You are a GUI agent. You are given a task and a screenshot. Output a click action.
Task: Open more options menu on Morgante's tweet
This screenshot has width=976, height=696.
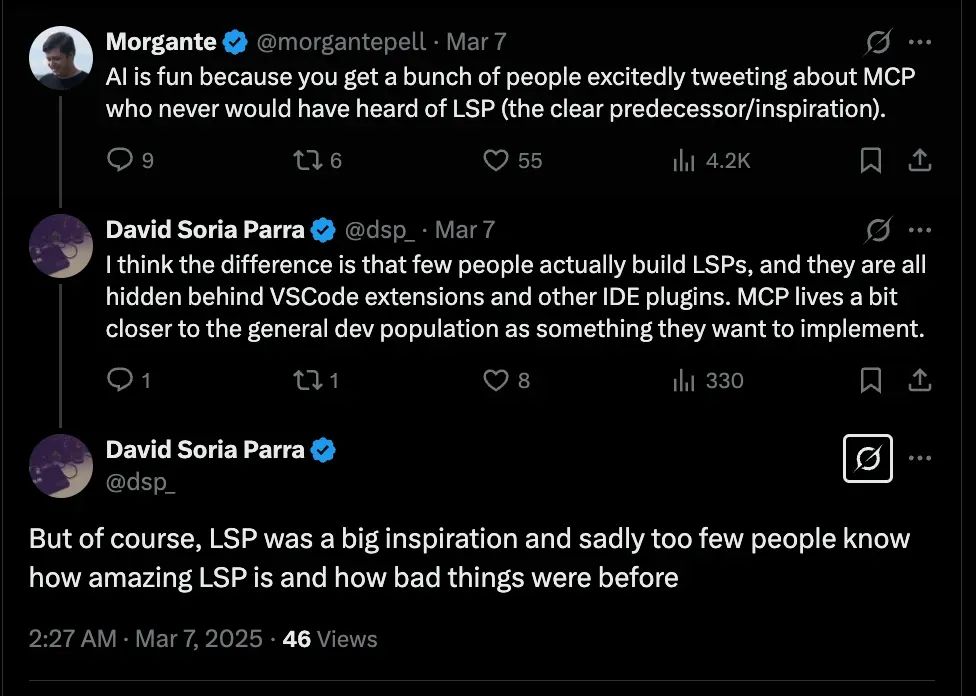coord(920,42)
